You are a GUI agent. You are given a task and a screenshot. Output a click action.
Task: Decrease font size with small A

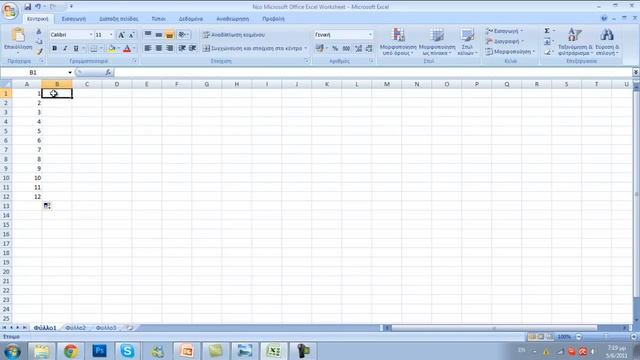[131, 35]
